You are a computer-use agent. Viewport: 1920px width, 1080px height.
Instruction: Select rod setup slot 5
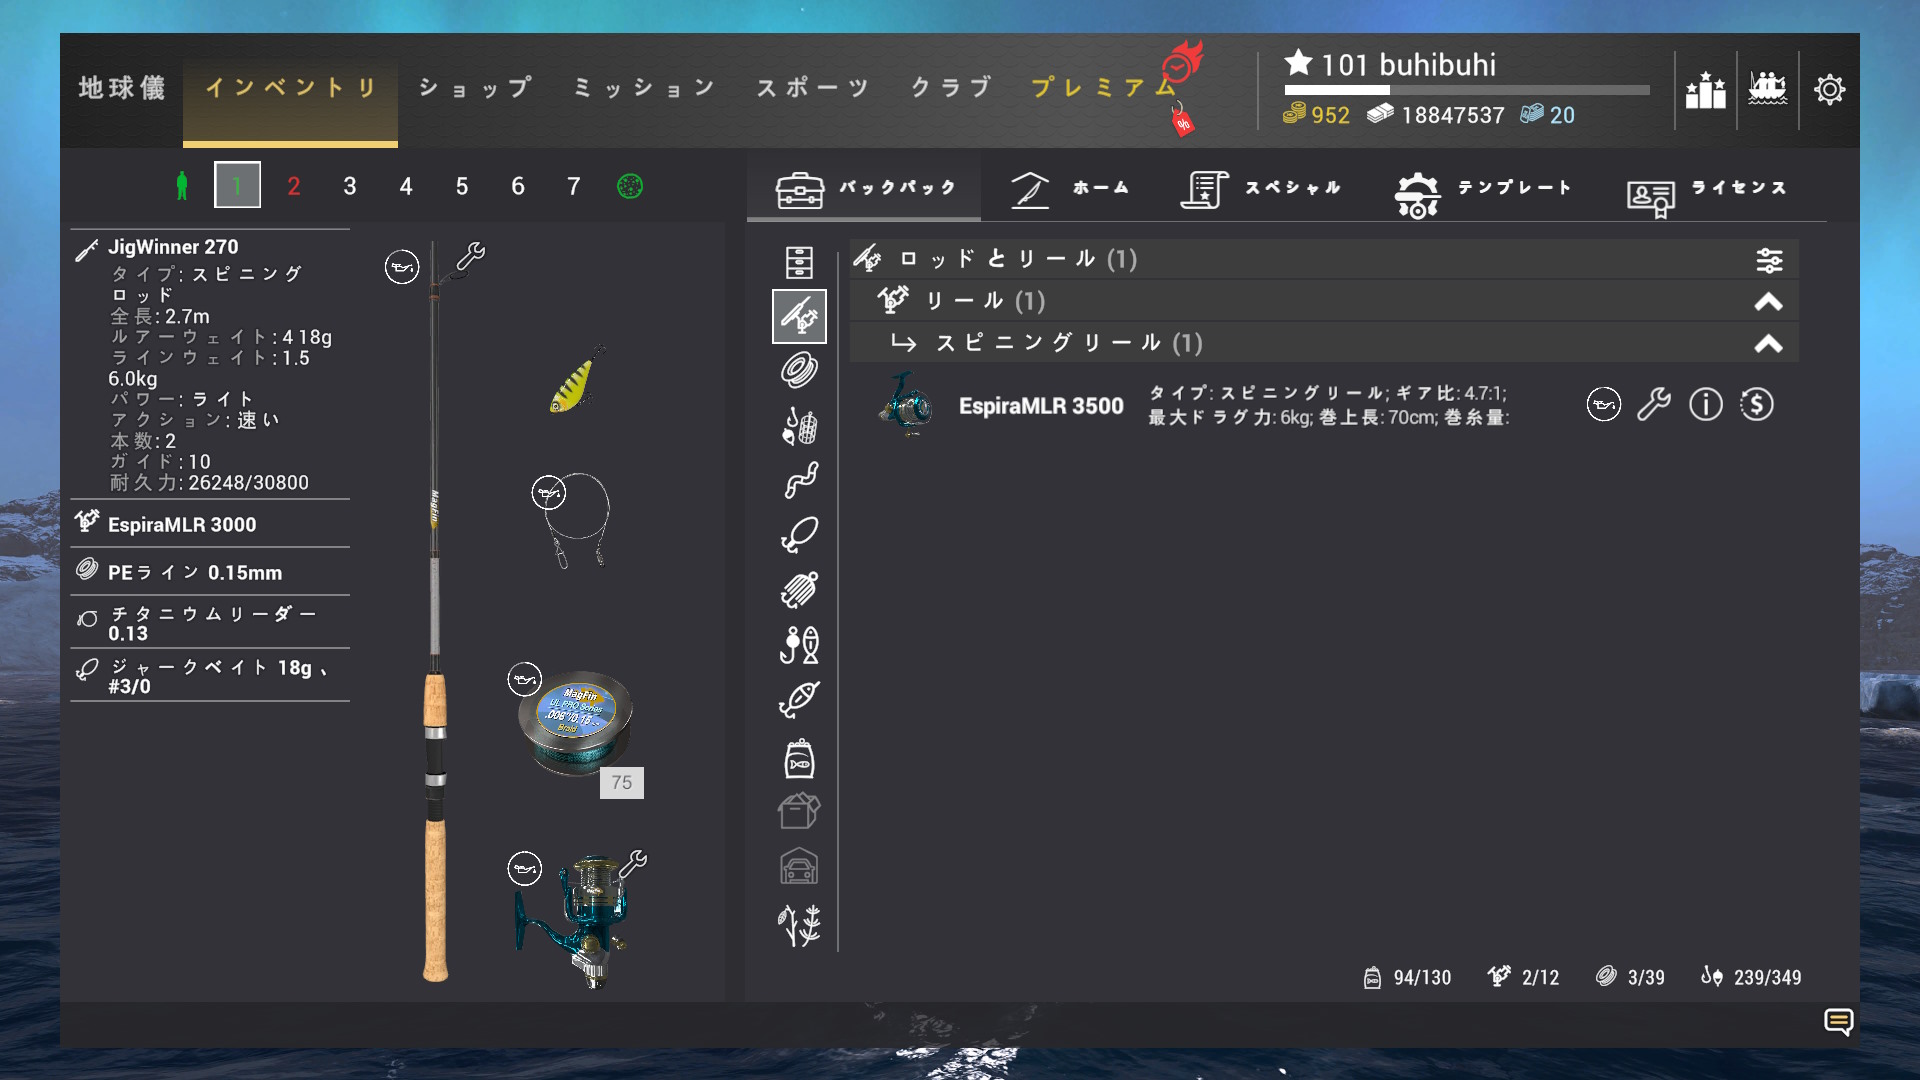coord(462,186)
